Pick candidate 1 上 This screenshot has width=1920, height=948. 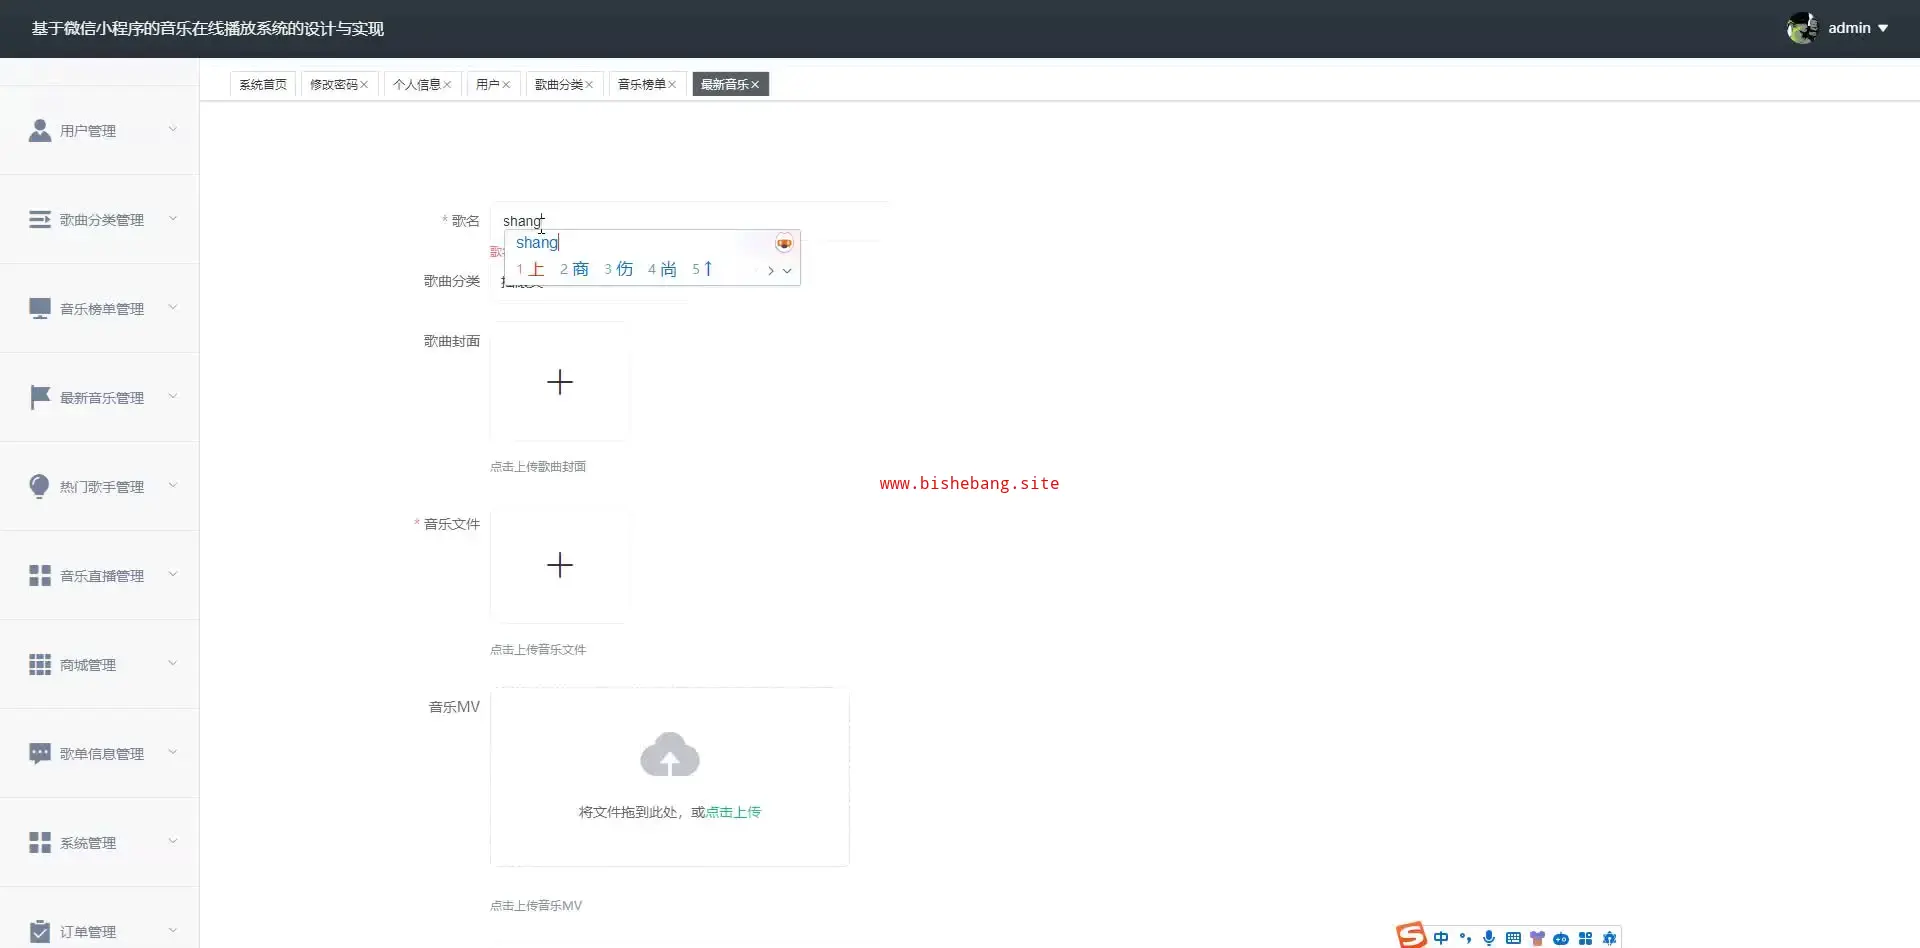pos(530,269)
